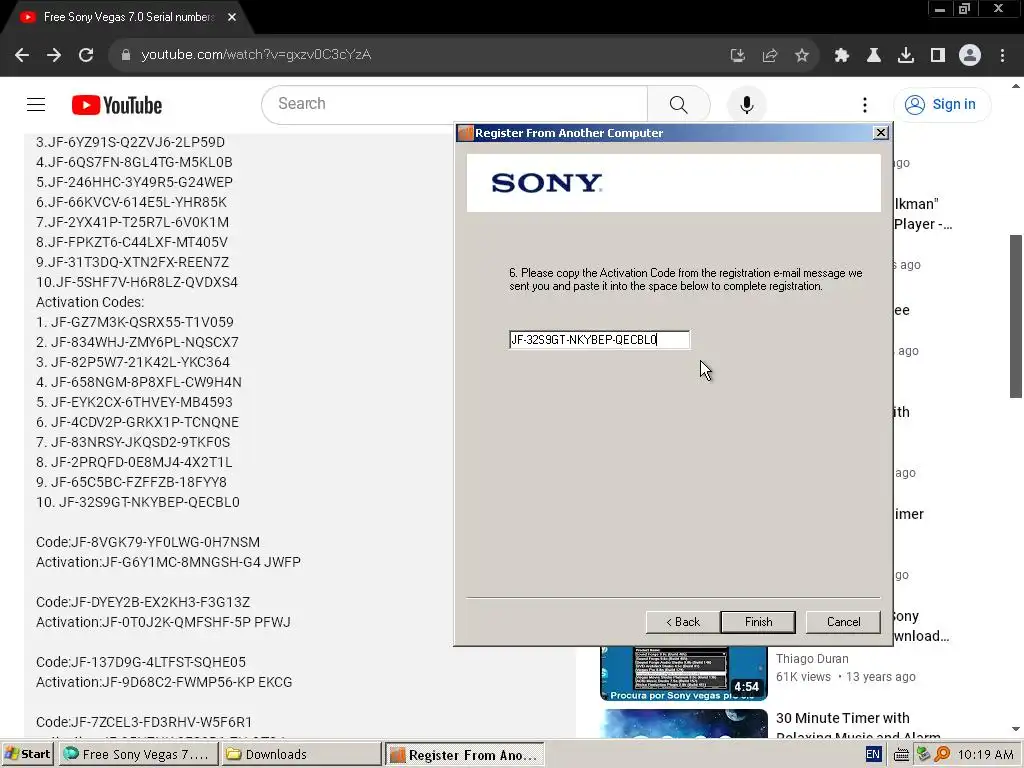Click the page vertical scrollbar thumb

1016,316
